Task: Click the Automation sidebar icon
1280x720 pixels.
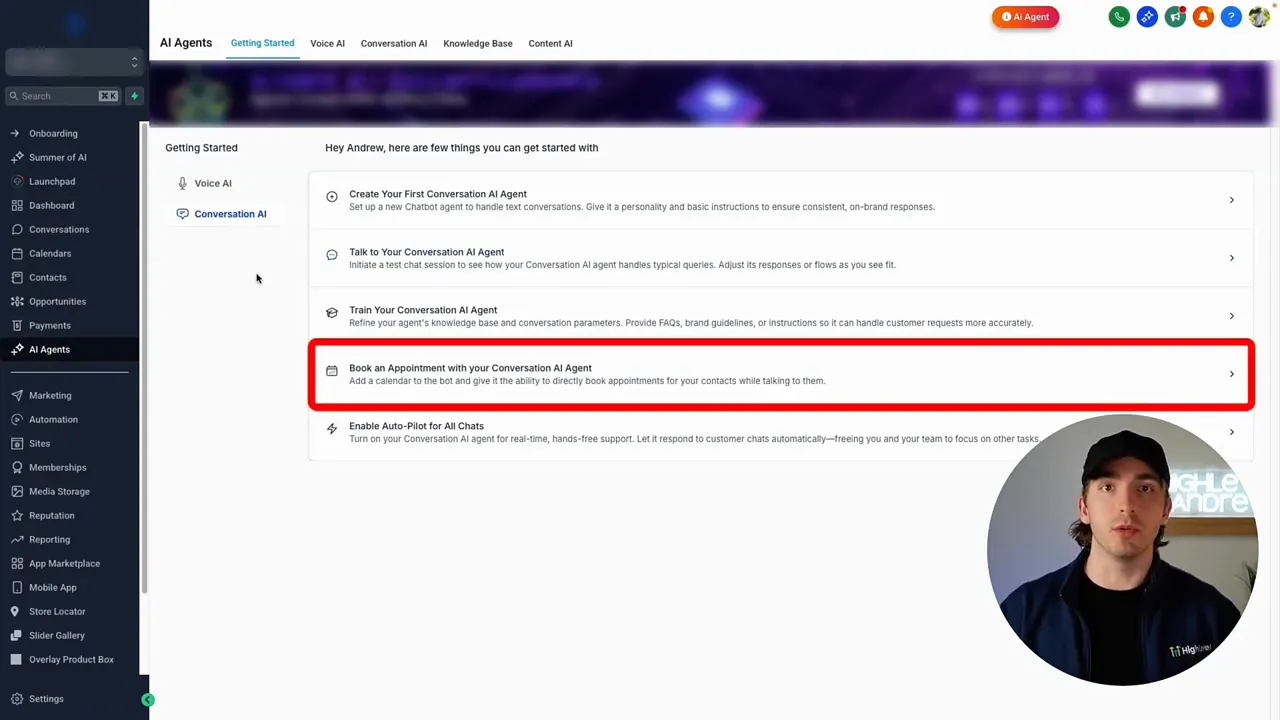Action: (17, 419)
